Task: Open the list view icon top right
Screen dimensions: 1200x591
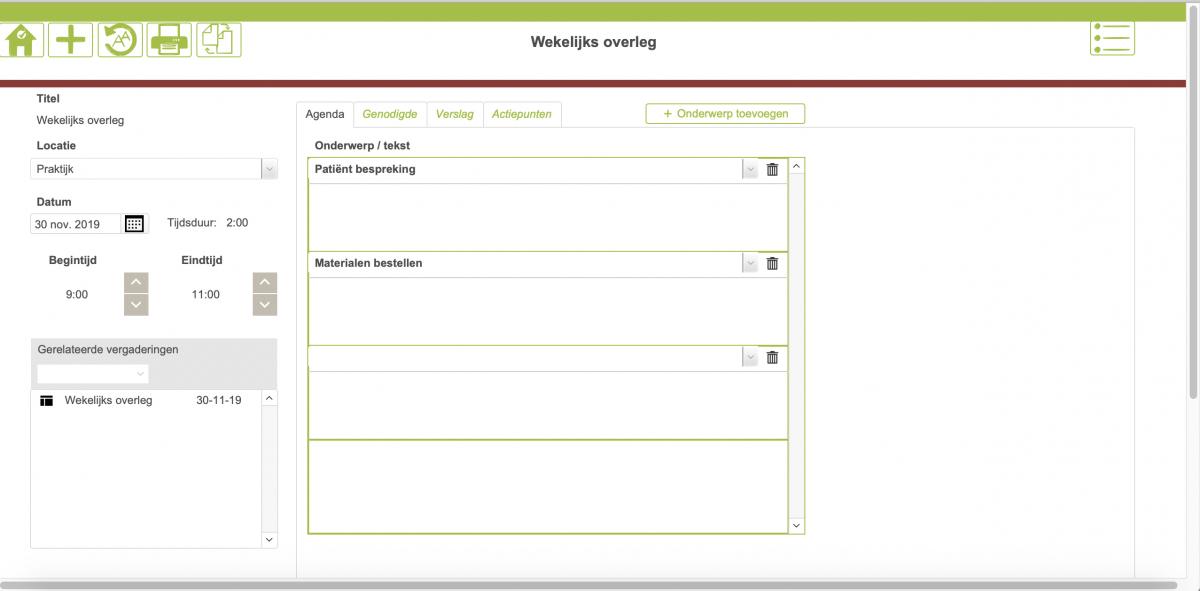Action: (1112, 38)
